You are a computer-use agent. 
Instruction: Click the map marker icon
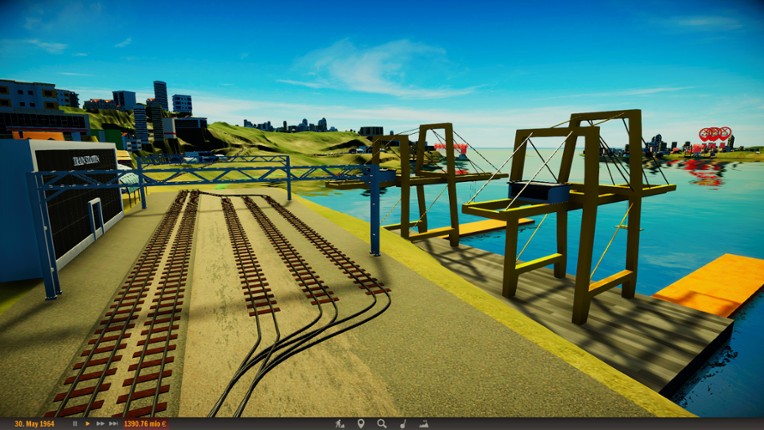coord(361,424)
